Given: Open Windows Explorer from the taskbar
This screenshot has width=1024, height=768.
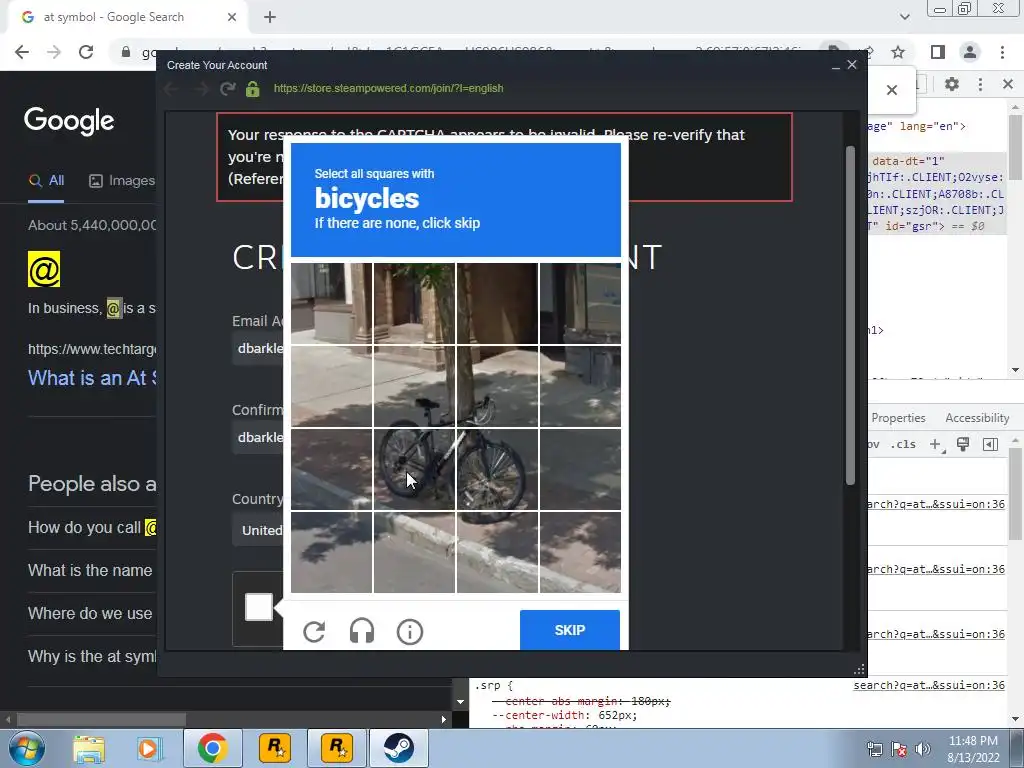Looking at the screenshot, I should pos(89,748).
